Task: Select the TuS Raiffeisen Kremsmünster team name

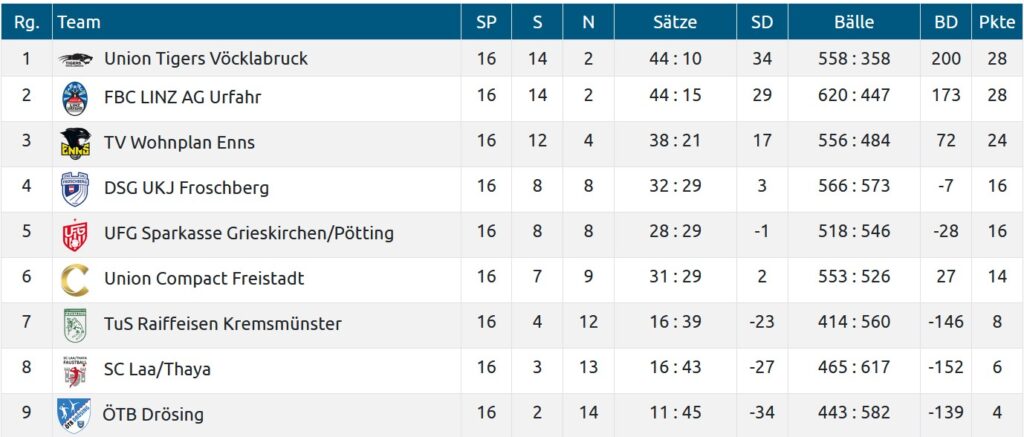Action: [x=222, y=324]
